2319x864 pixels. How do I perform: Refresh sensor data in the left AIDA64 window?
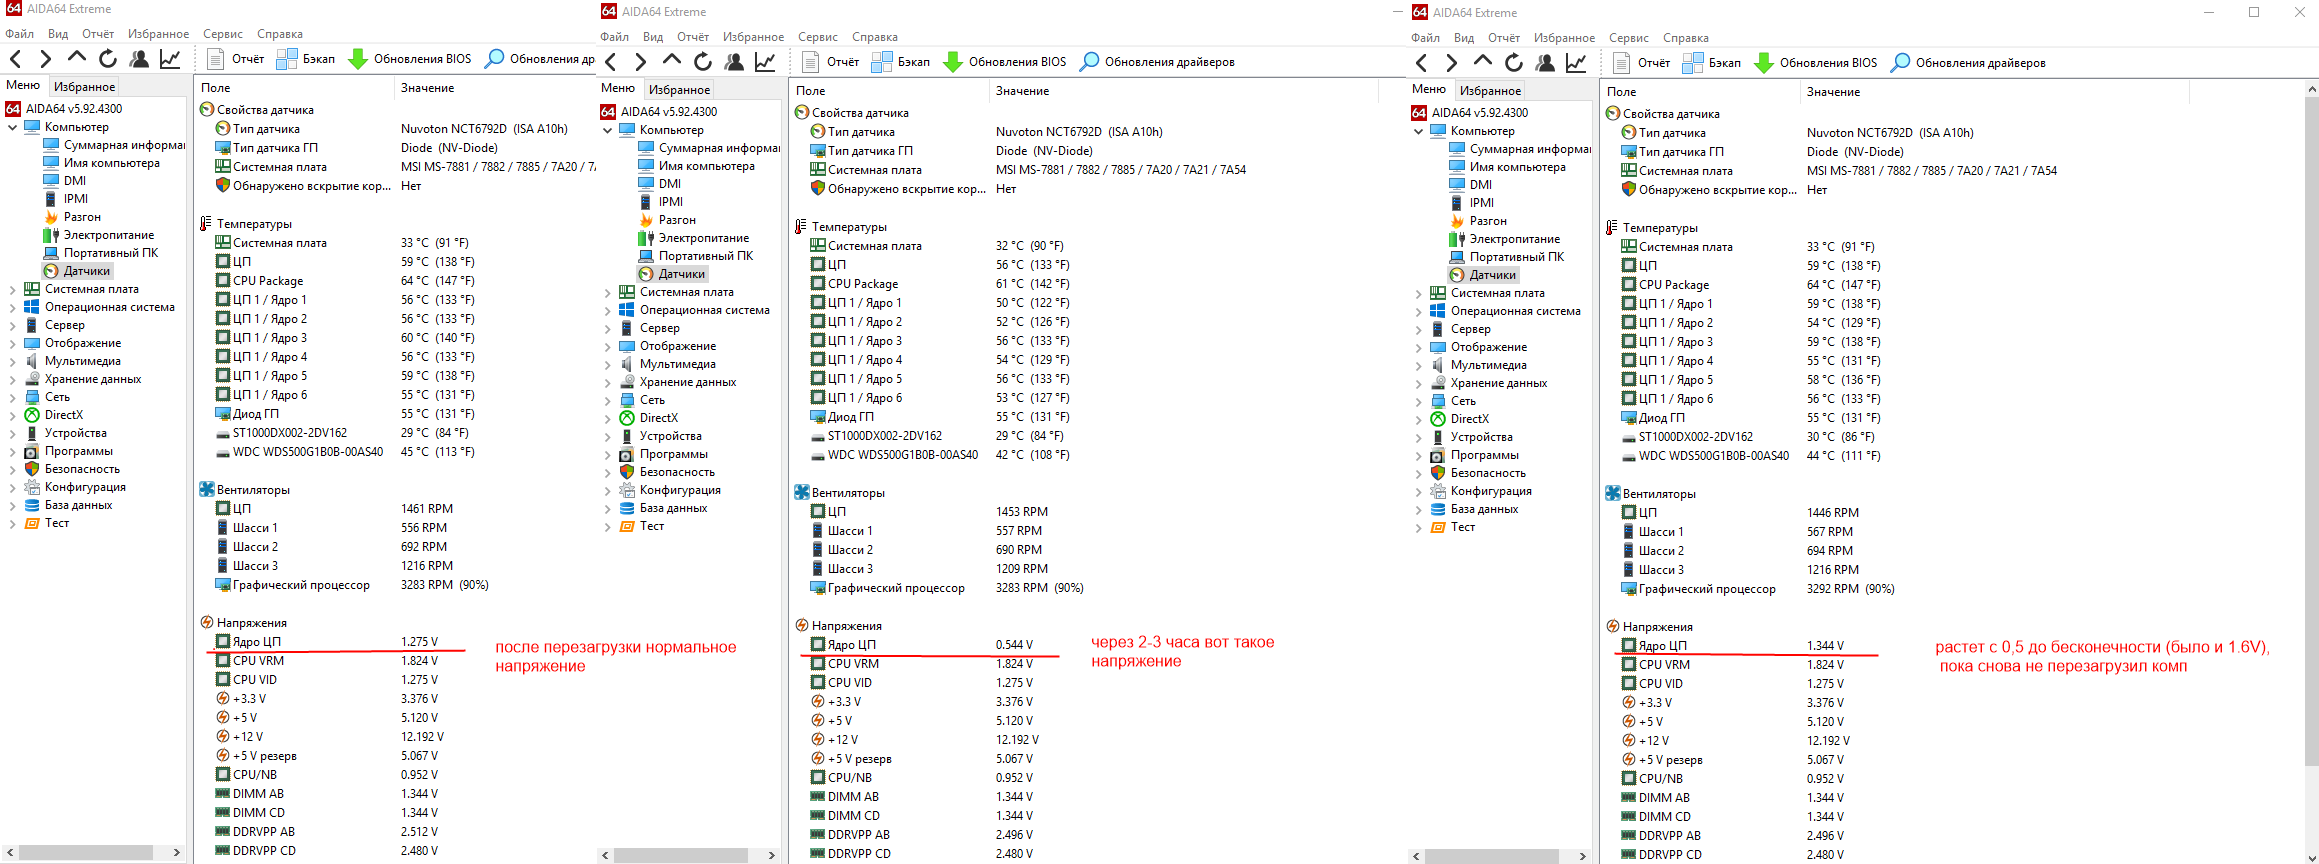[x=108, y=59]
